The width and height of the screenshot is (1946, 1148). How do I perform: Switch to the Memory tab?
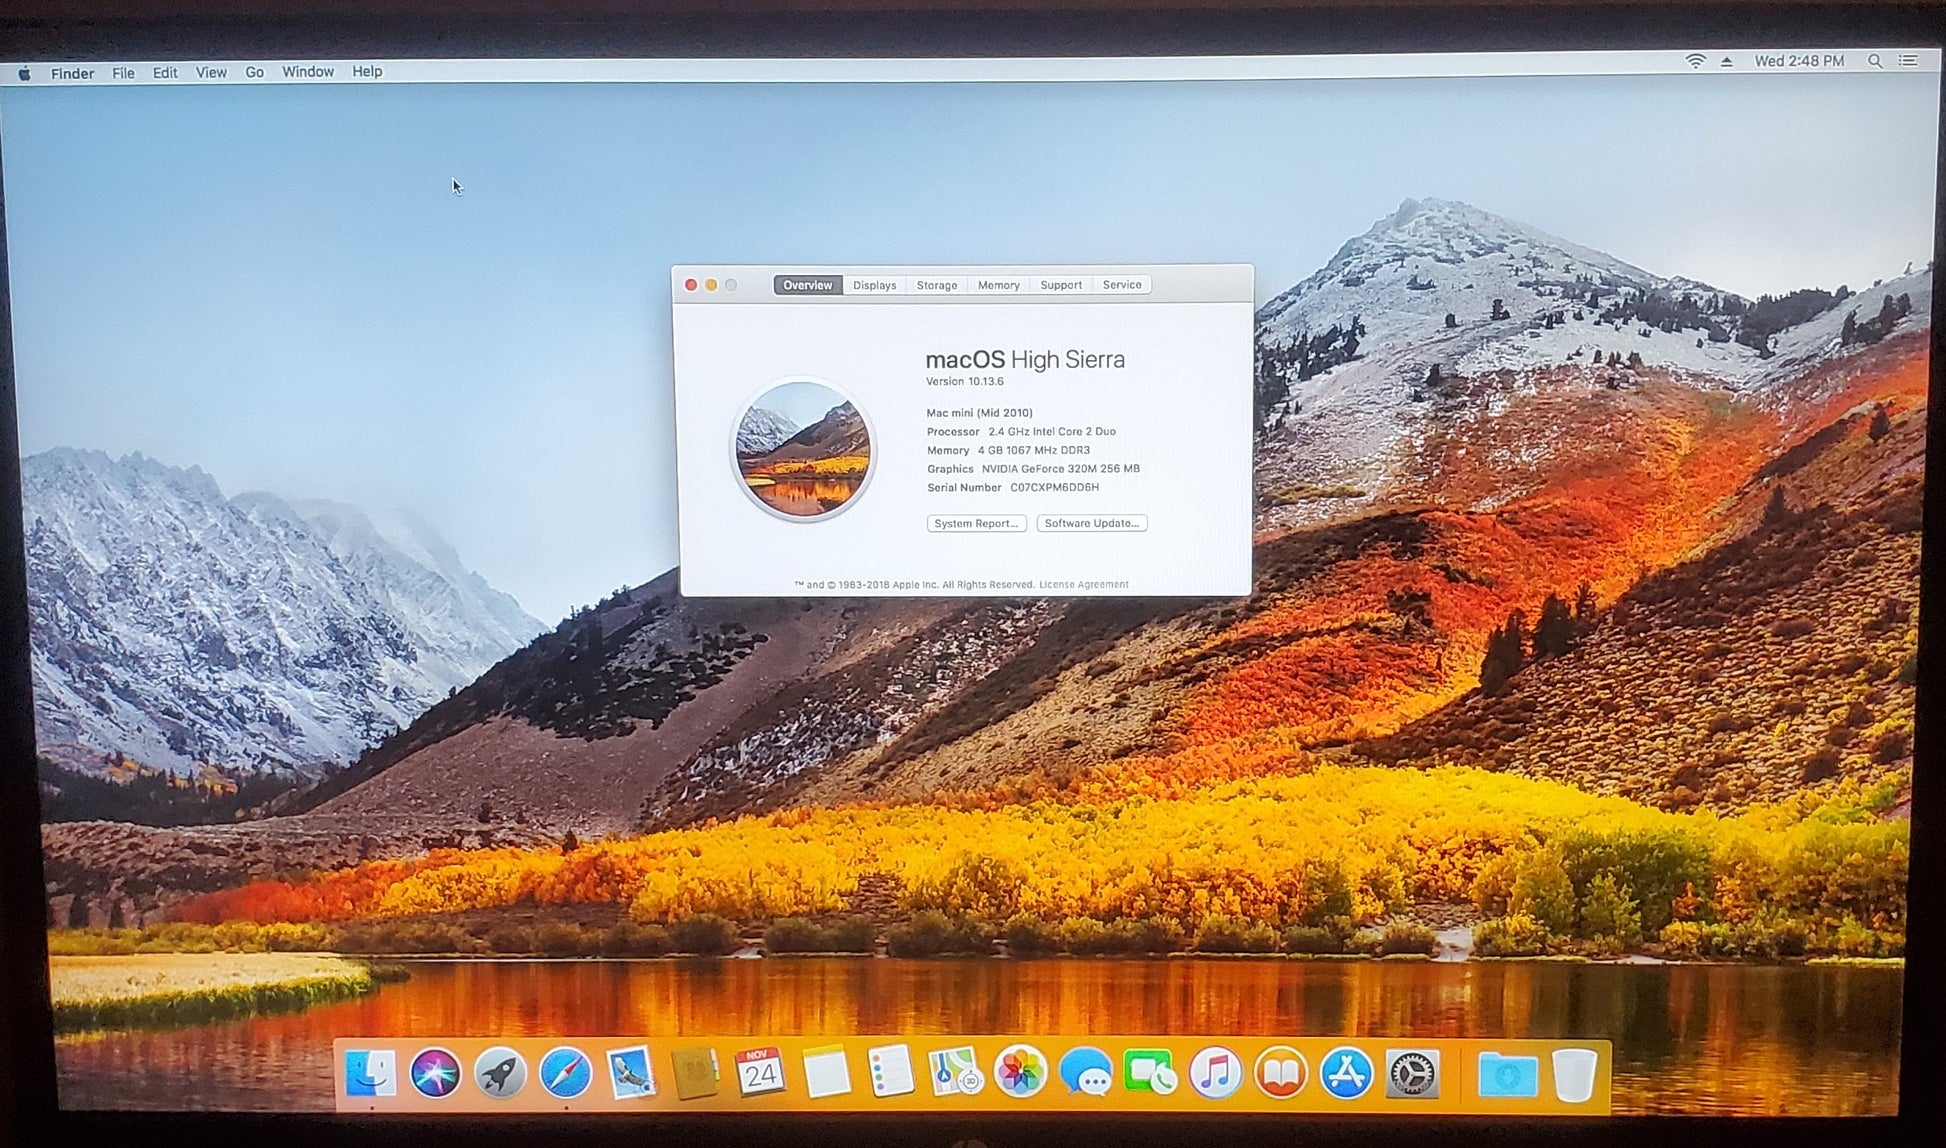pos(999,285)
